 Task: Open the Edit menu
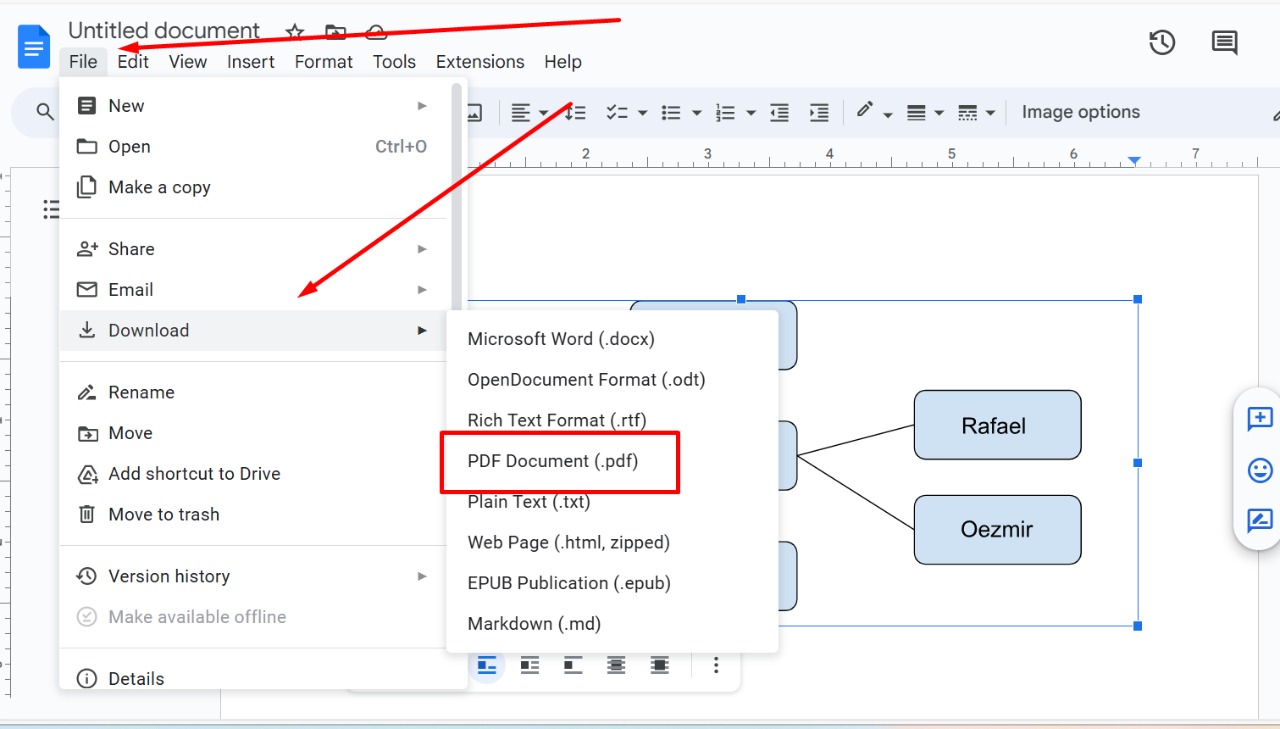pos(133,62)
